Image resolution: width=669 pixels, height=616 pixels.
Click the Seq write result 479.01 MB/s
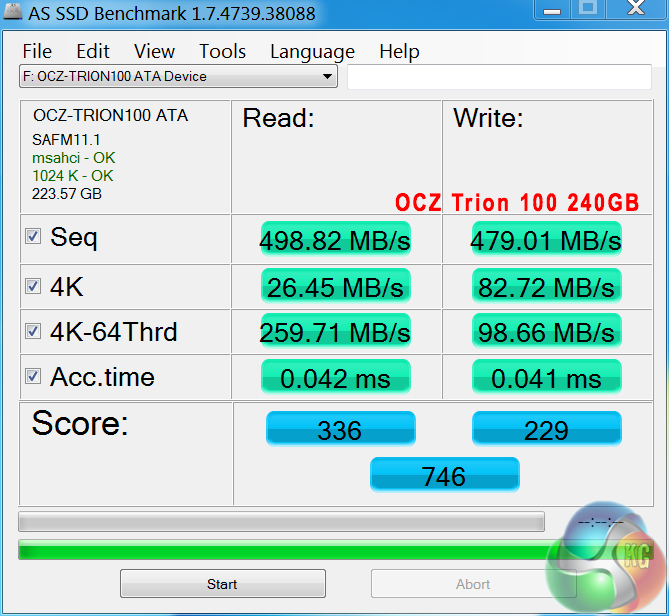pyautogui.click(x=547, y=239)
